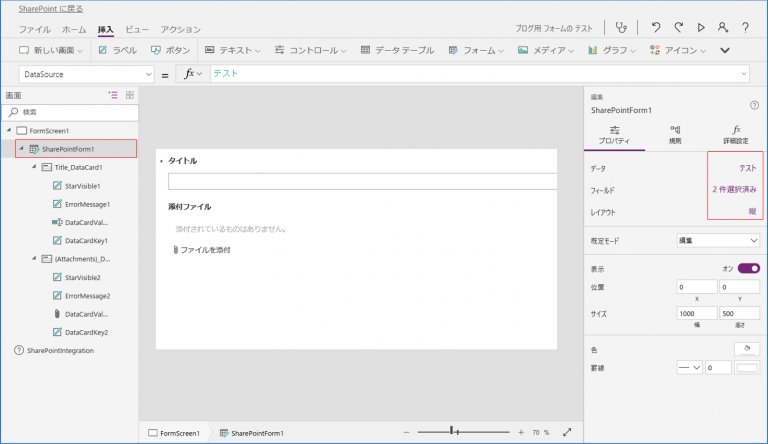Image resolution: width=768 pixels, height=444 pixels.
Task: Open the help question mark icon
Action: pyautogui.click(x=745, y=28)
